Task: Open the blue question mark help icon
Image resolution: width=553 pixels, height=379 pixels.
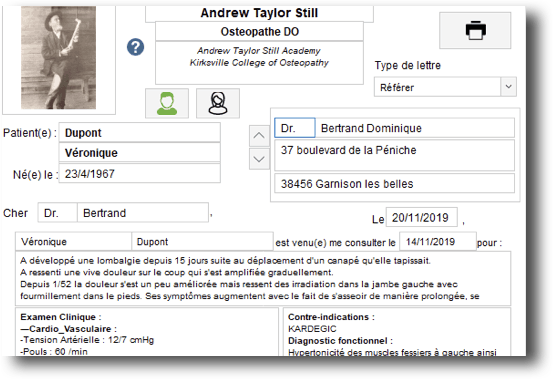Action: (x=135, y=47)
